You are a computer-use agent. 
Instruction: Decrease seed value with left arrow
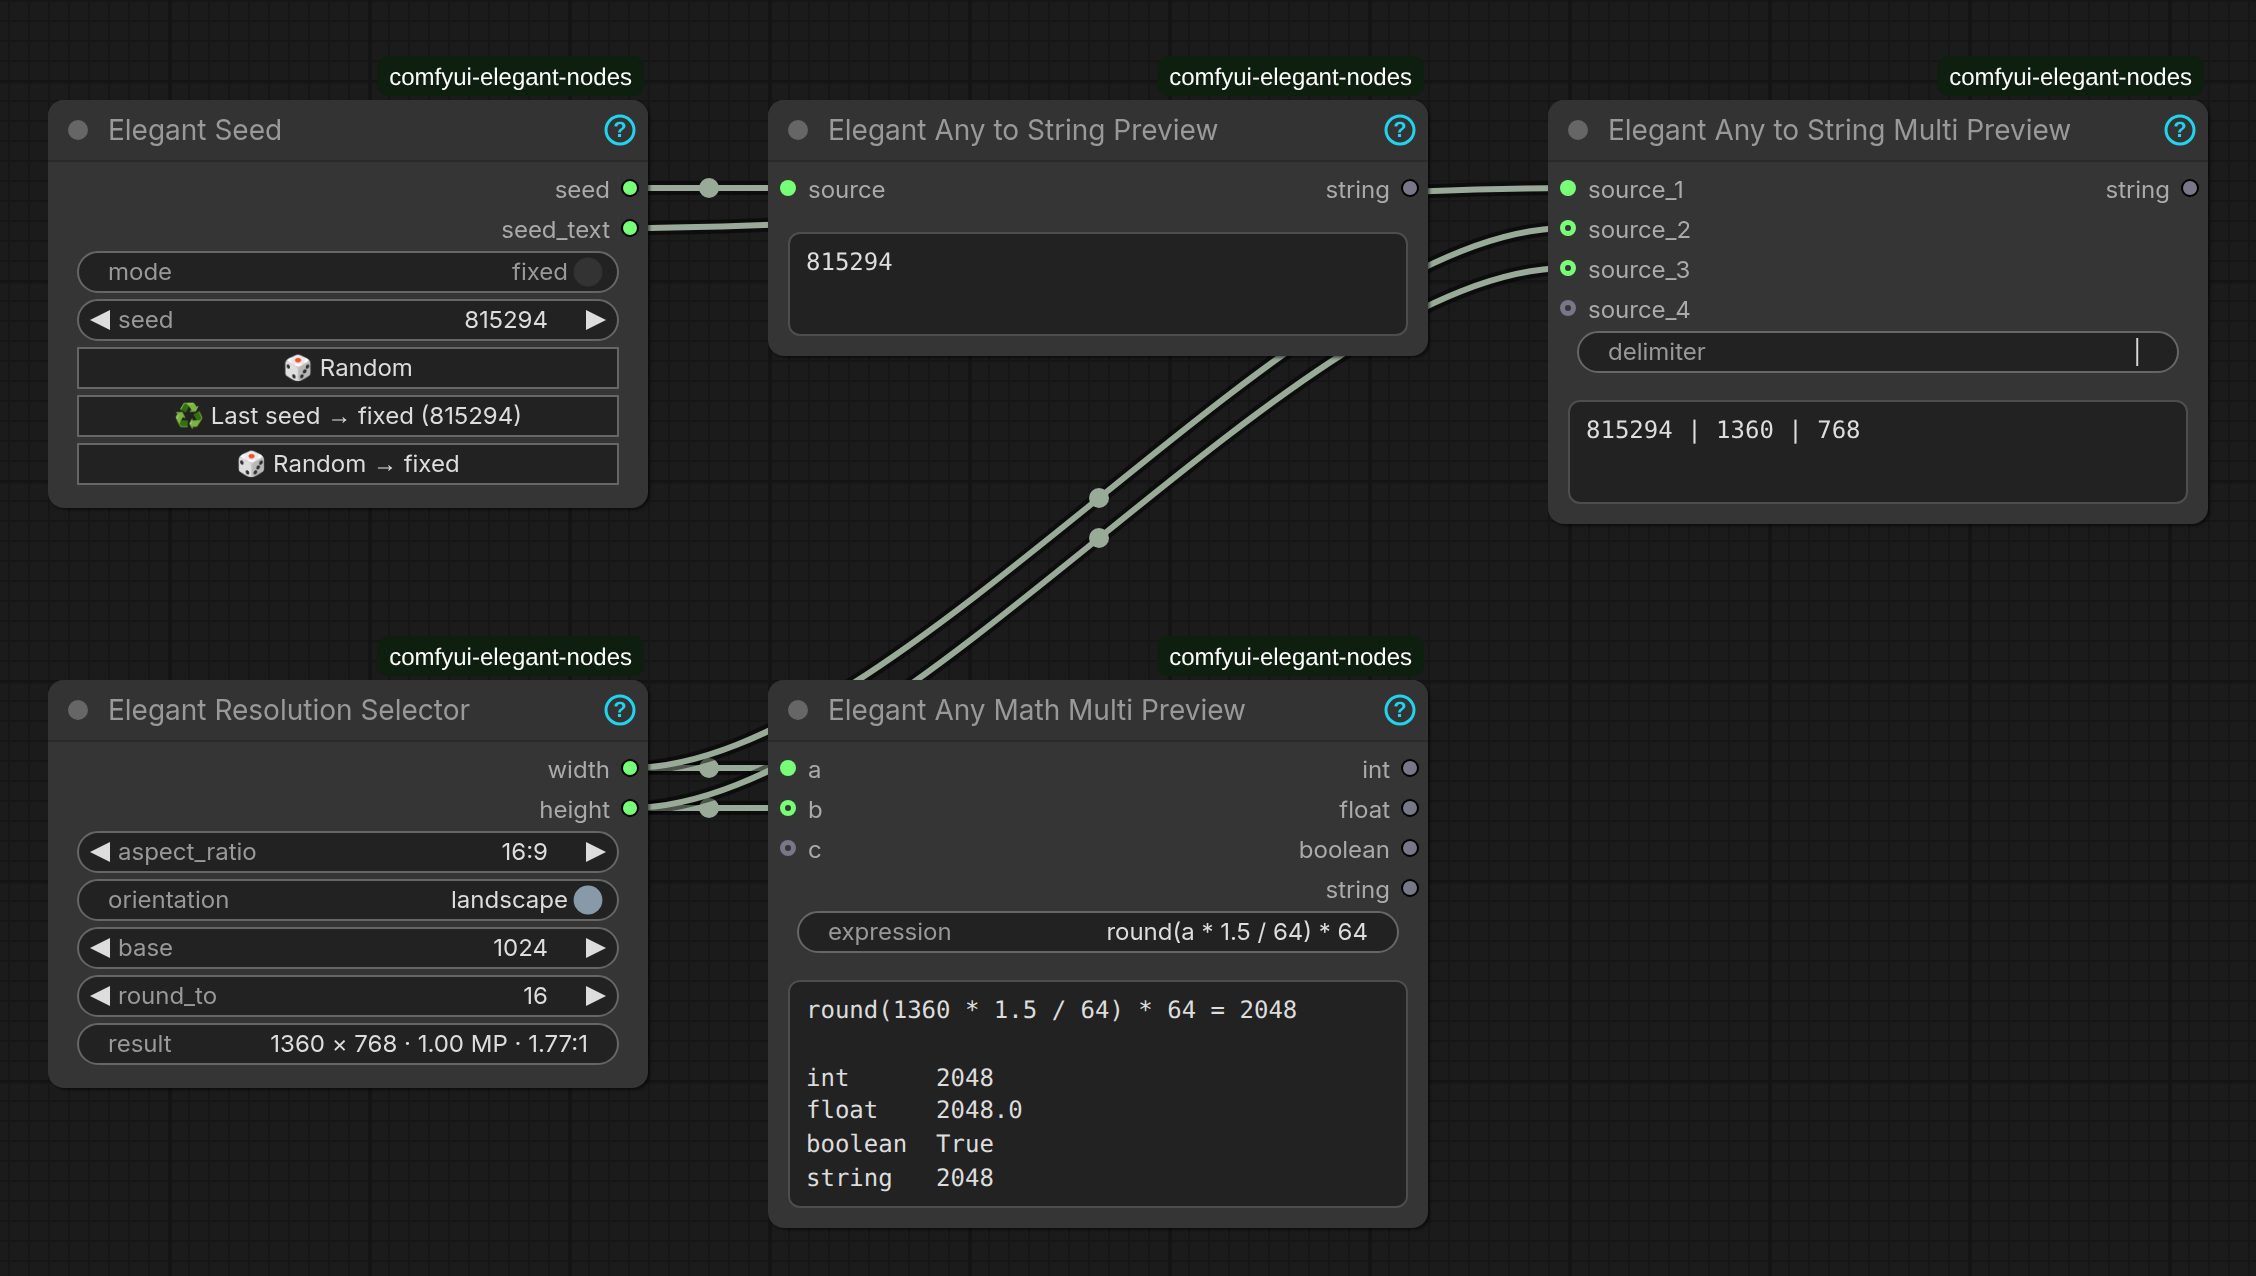pyautogui.click(x=100, y=320)
